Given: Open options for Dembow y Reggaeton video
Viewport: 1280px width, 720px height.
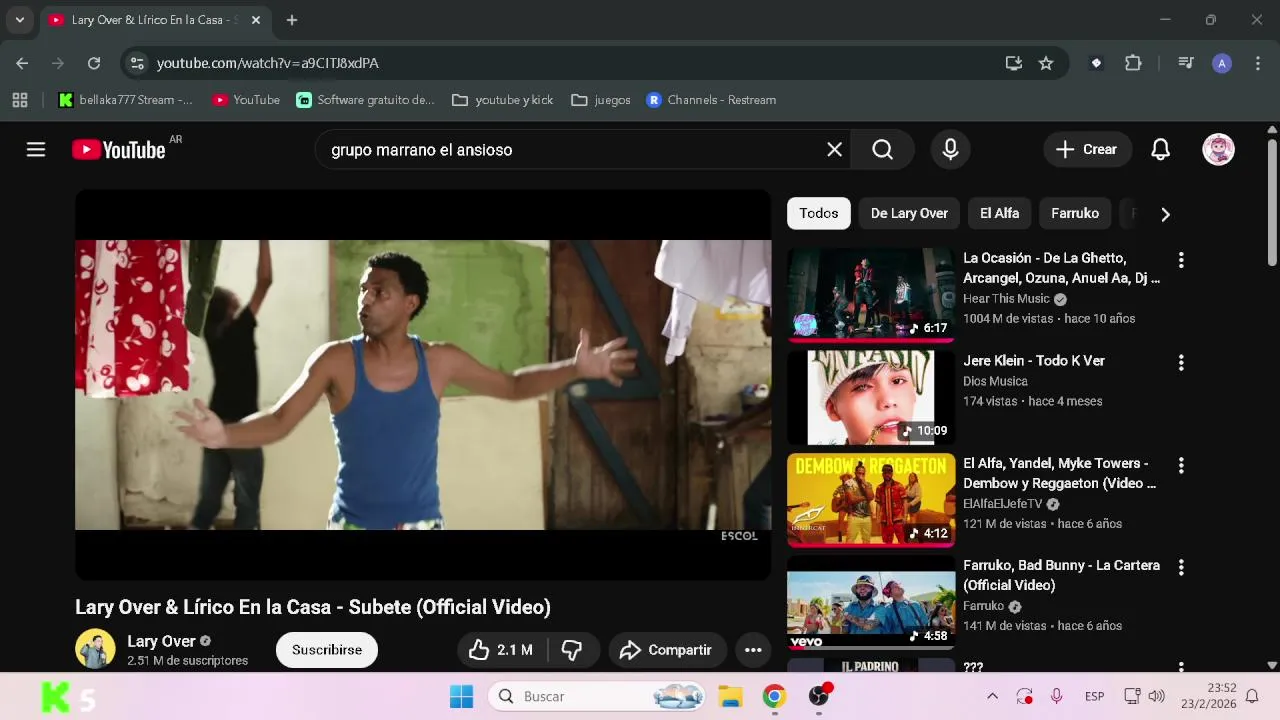Looking at the screenshot, I should pyautogui.click(x=1181, y=466).
